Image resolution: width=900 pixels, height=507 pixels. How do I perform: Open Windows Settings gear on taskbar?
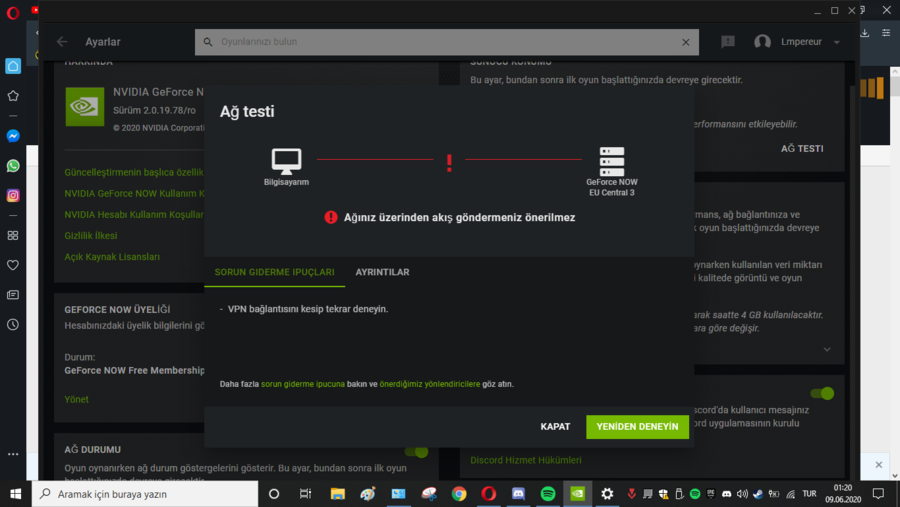pos(607,494)
